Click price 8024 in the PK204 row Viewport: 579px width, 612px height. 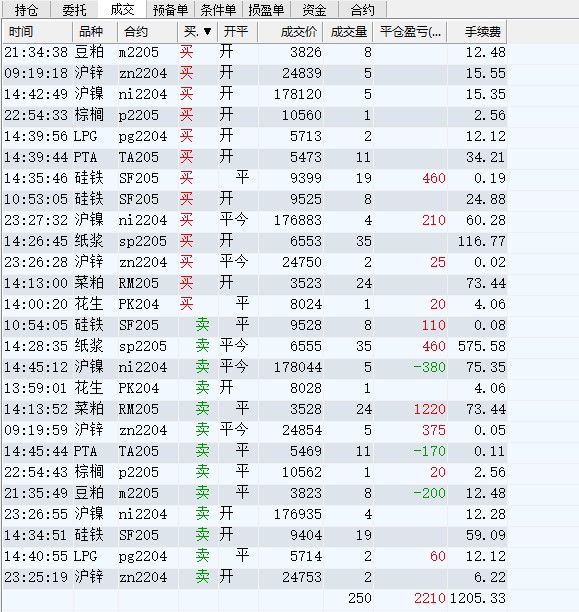(306, 304)
